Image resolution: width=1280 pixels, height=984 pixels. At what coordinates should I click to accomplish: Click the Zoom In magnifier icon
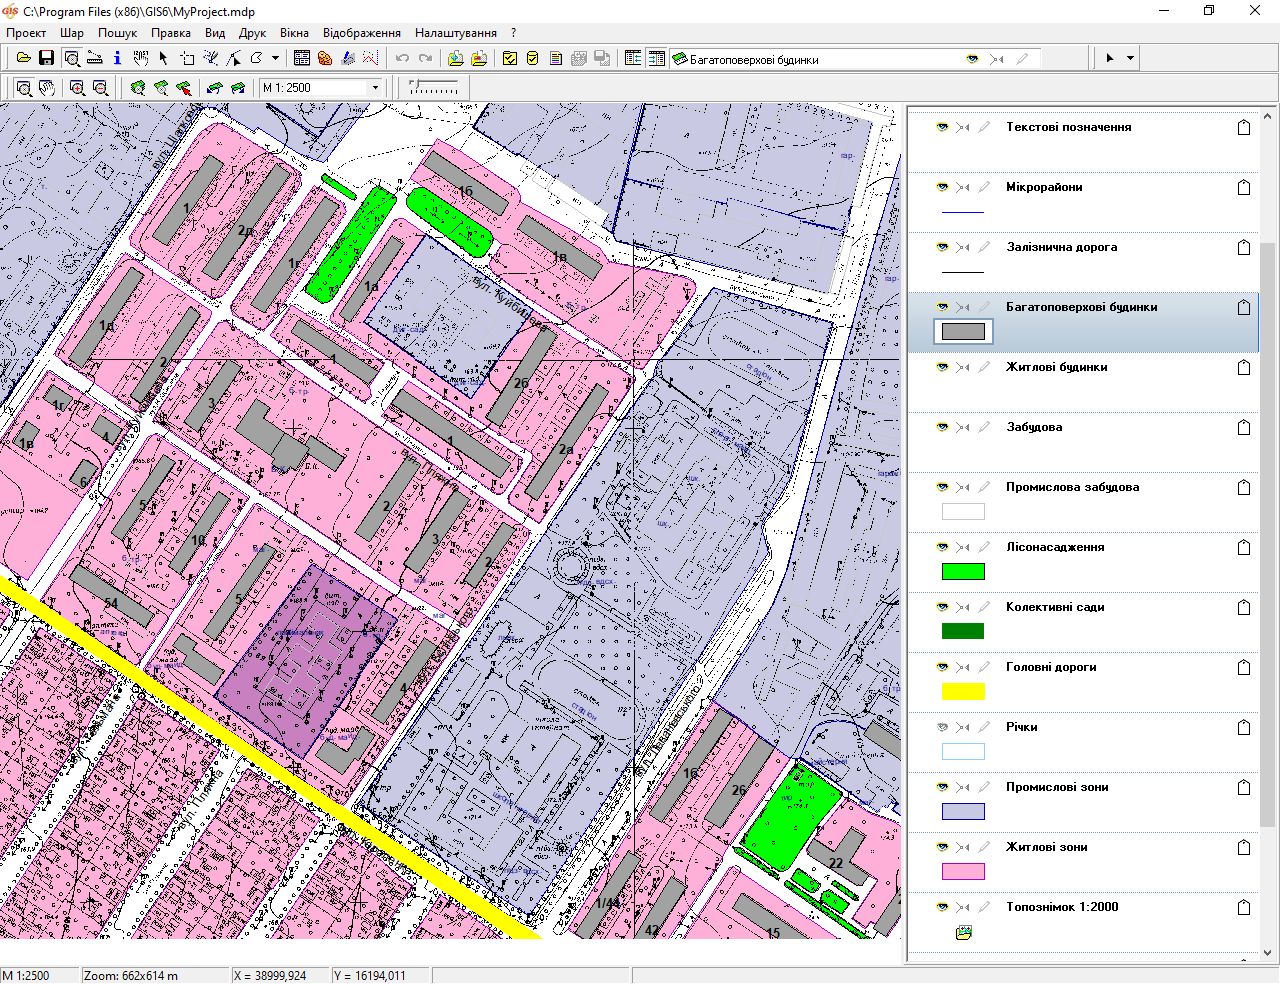pyautogui.click(x=77, y=88)
